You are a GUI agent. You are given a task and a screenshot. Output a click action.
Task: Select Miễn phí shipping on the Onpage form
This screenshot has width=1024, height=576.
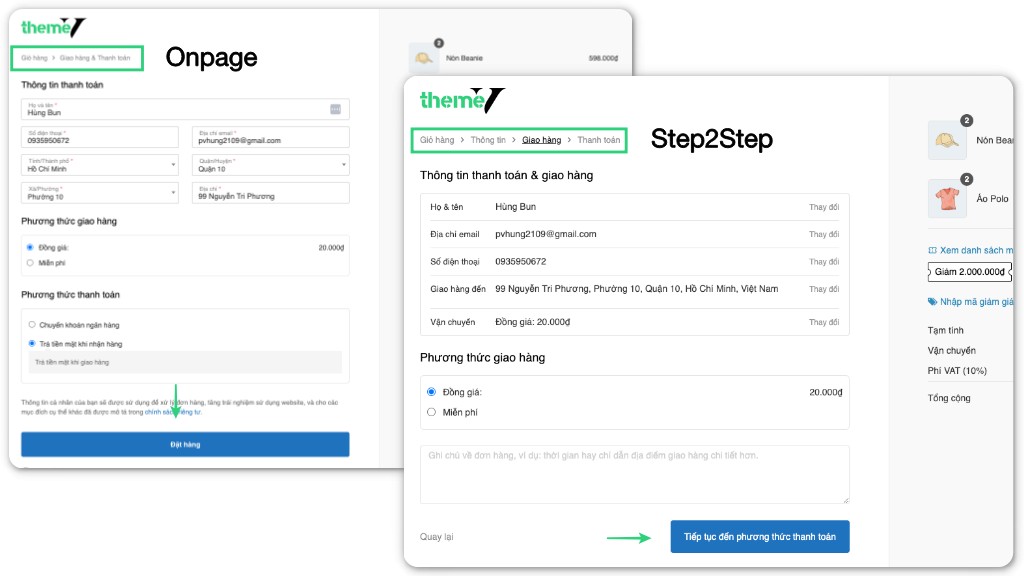pyautogui.click(x=30, y=263)
